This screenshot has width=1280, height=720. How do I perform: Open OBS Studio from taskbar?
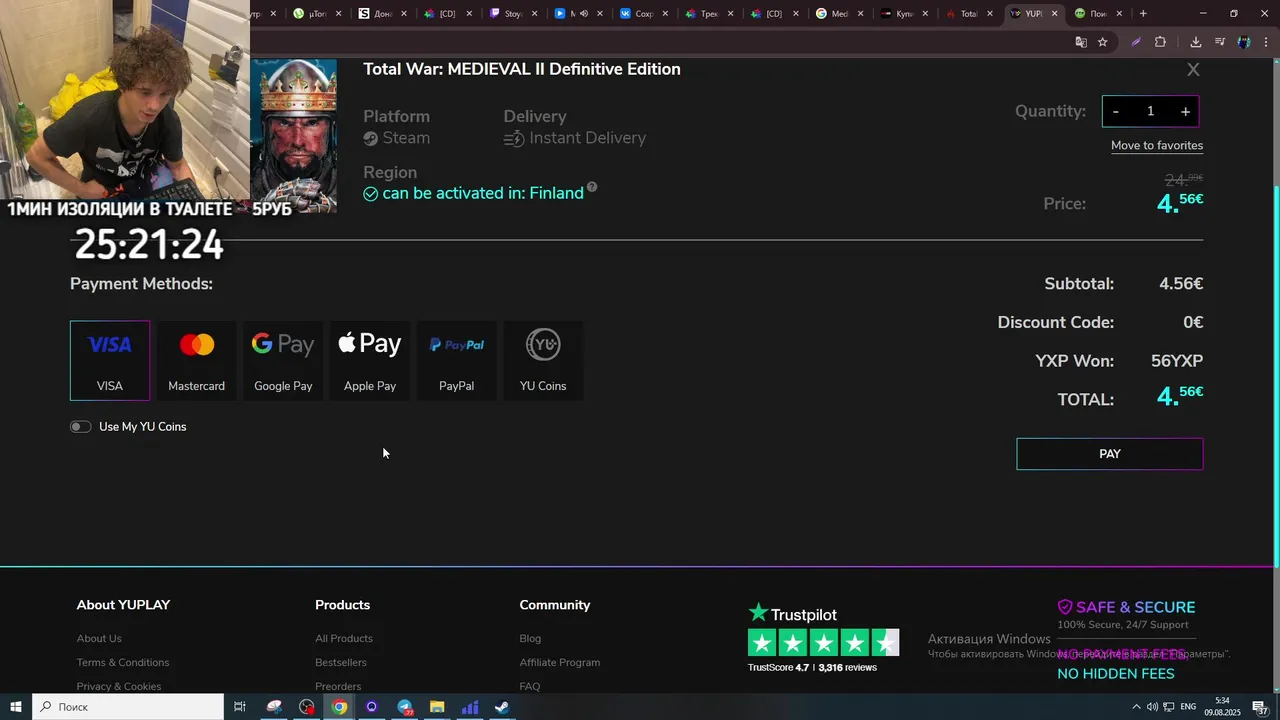point(307,707)
